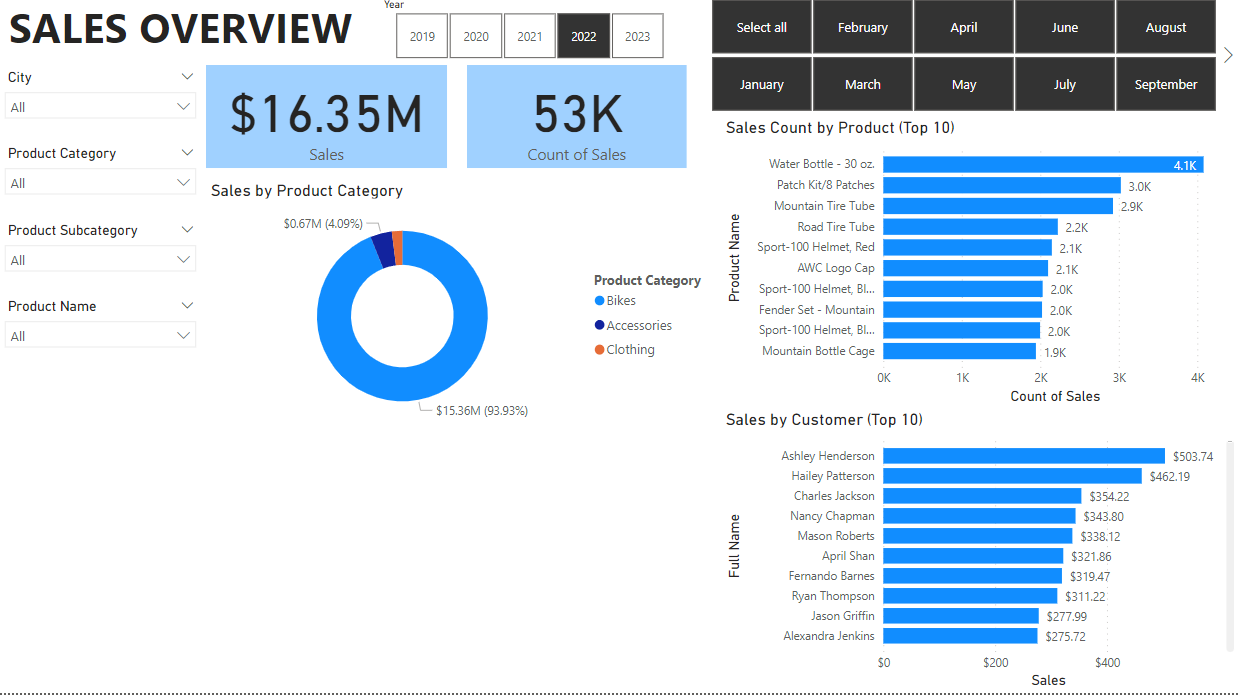
Task: Deselect the 2022 year button
Action: [x=584, y=37]
